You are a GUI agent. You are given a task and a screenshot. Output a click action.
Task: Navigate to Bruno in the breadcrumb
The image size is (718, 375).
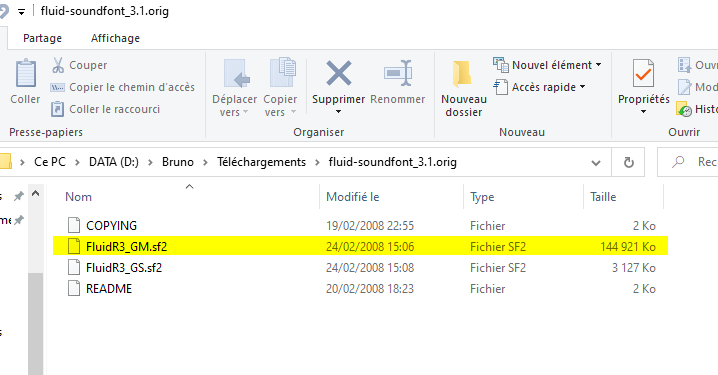(178, 162)
